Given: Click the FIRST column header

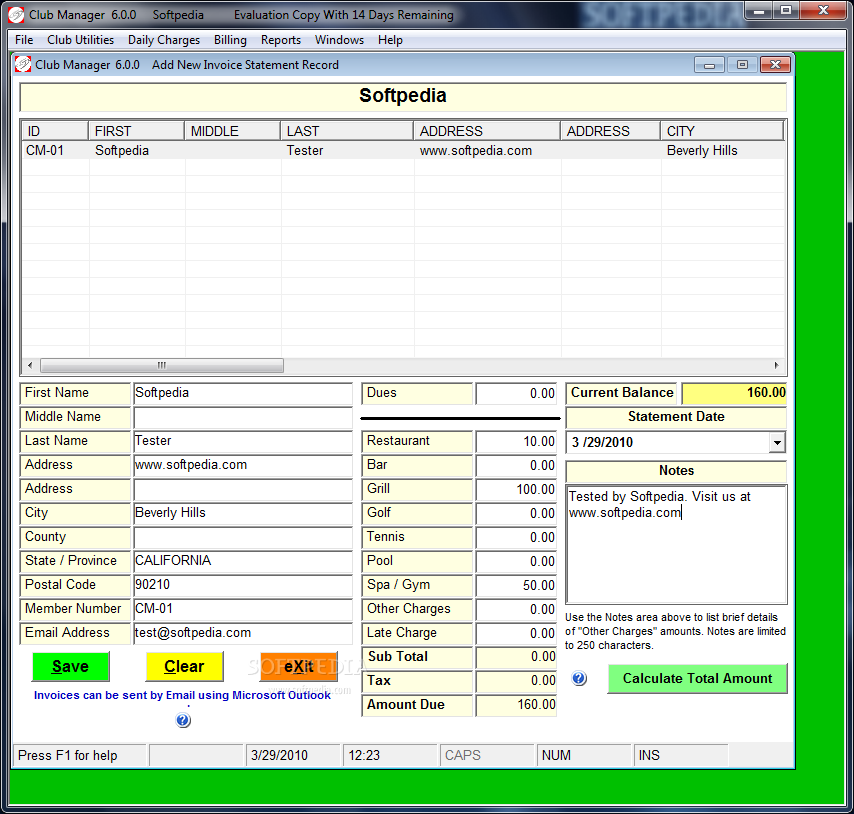Looking at the screenshot, I should [x=136, y=131].
